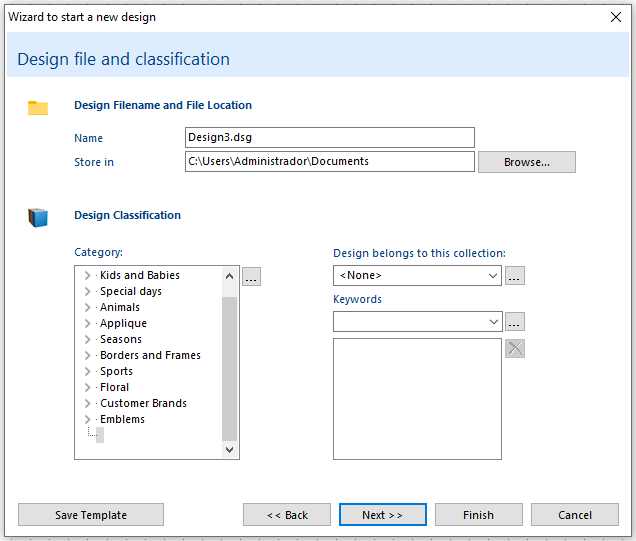
Task: Click into the design Name field
Action: click(x=329, y=138)
